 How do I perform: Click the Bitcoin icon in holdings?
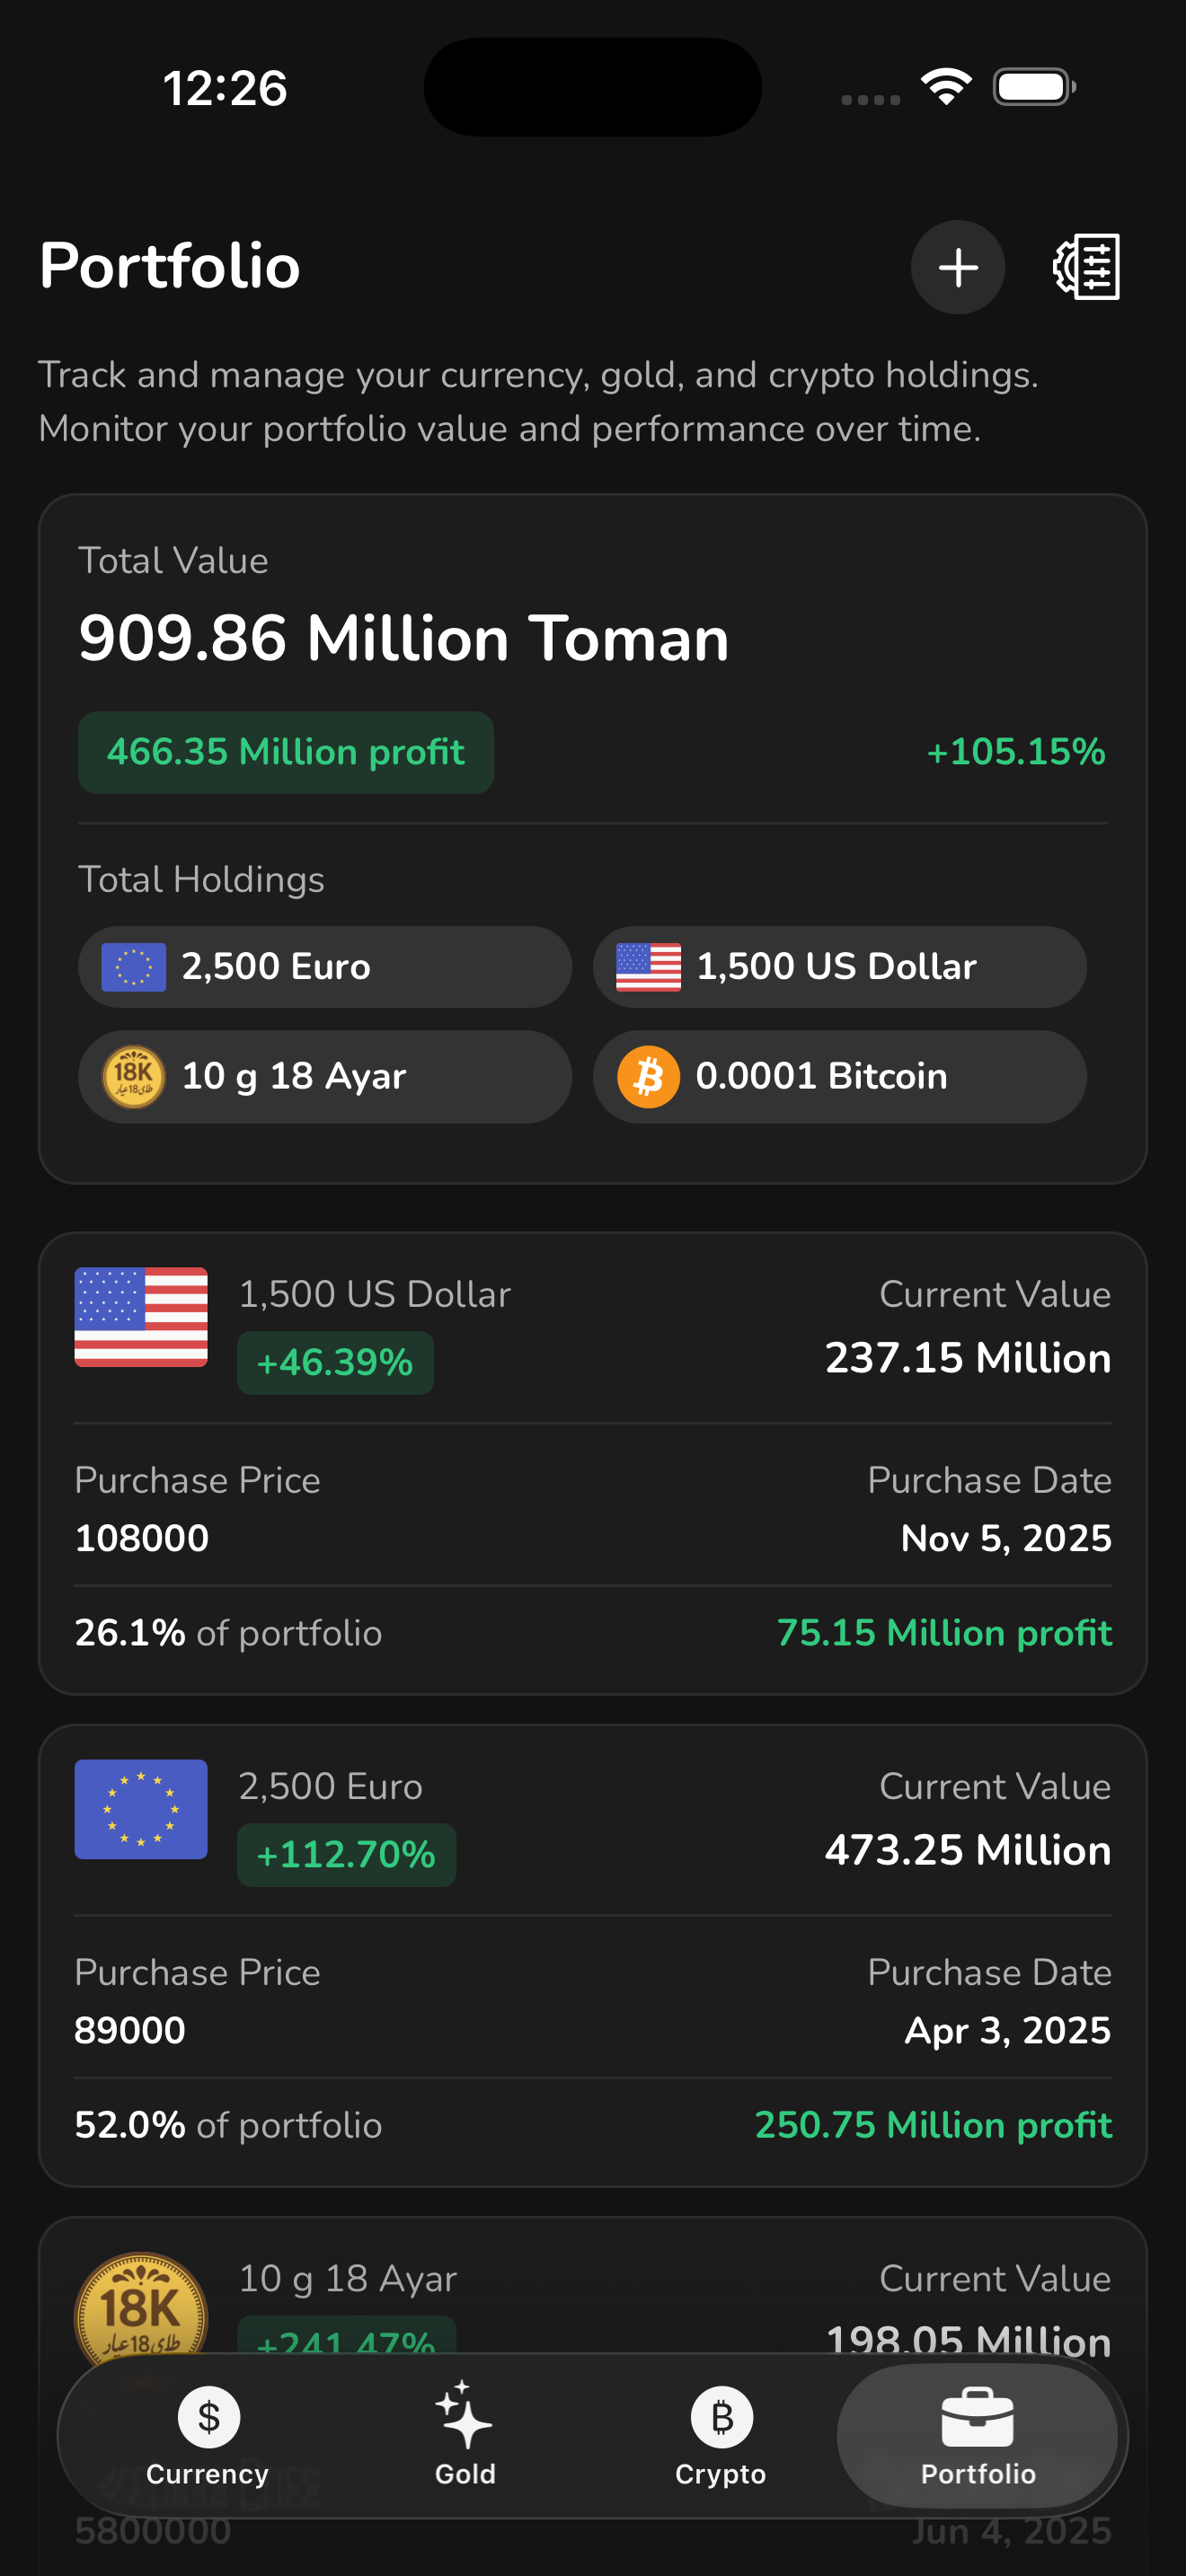tap(648, 1077)
